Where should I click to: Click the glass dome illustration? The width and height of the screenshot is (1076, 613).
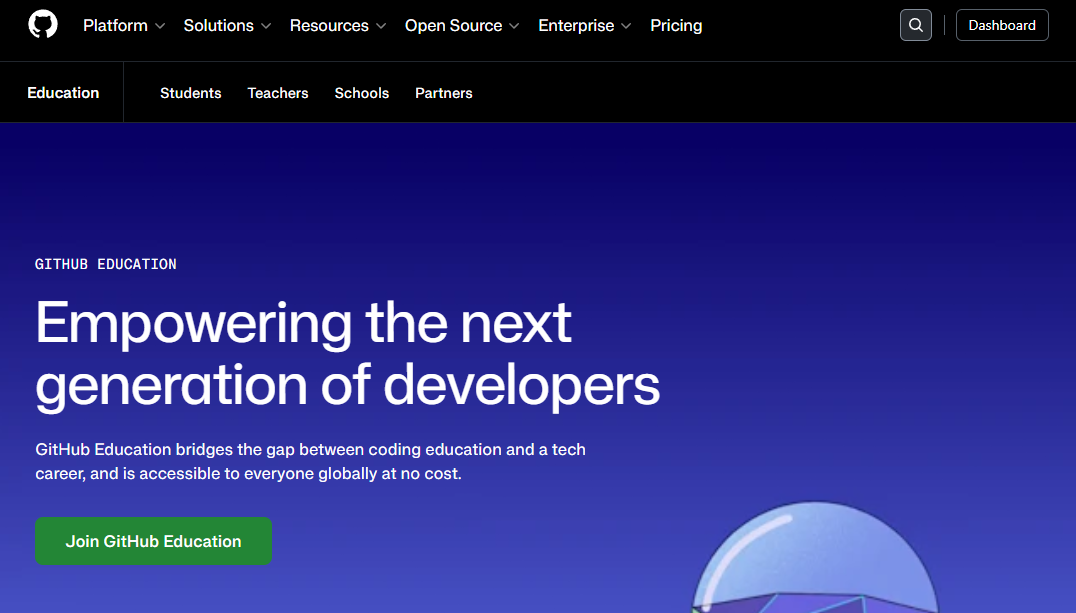pyautogui.click(x=815, y=557)
